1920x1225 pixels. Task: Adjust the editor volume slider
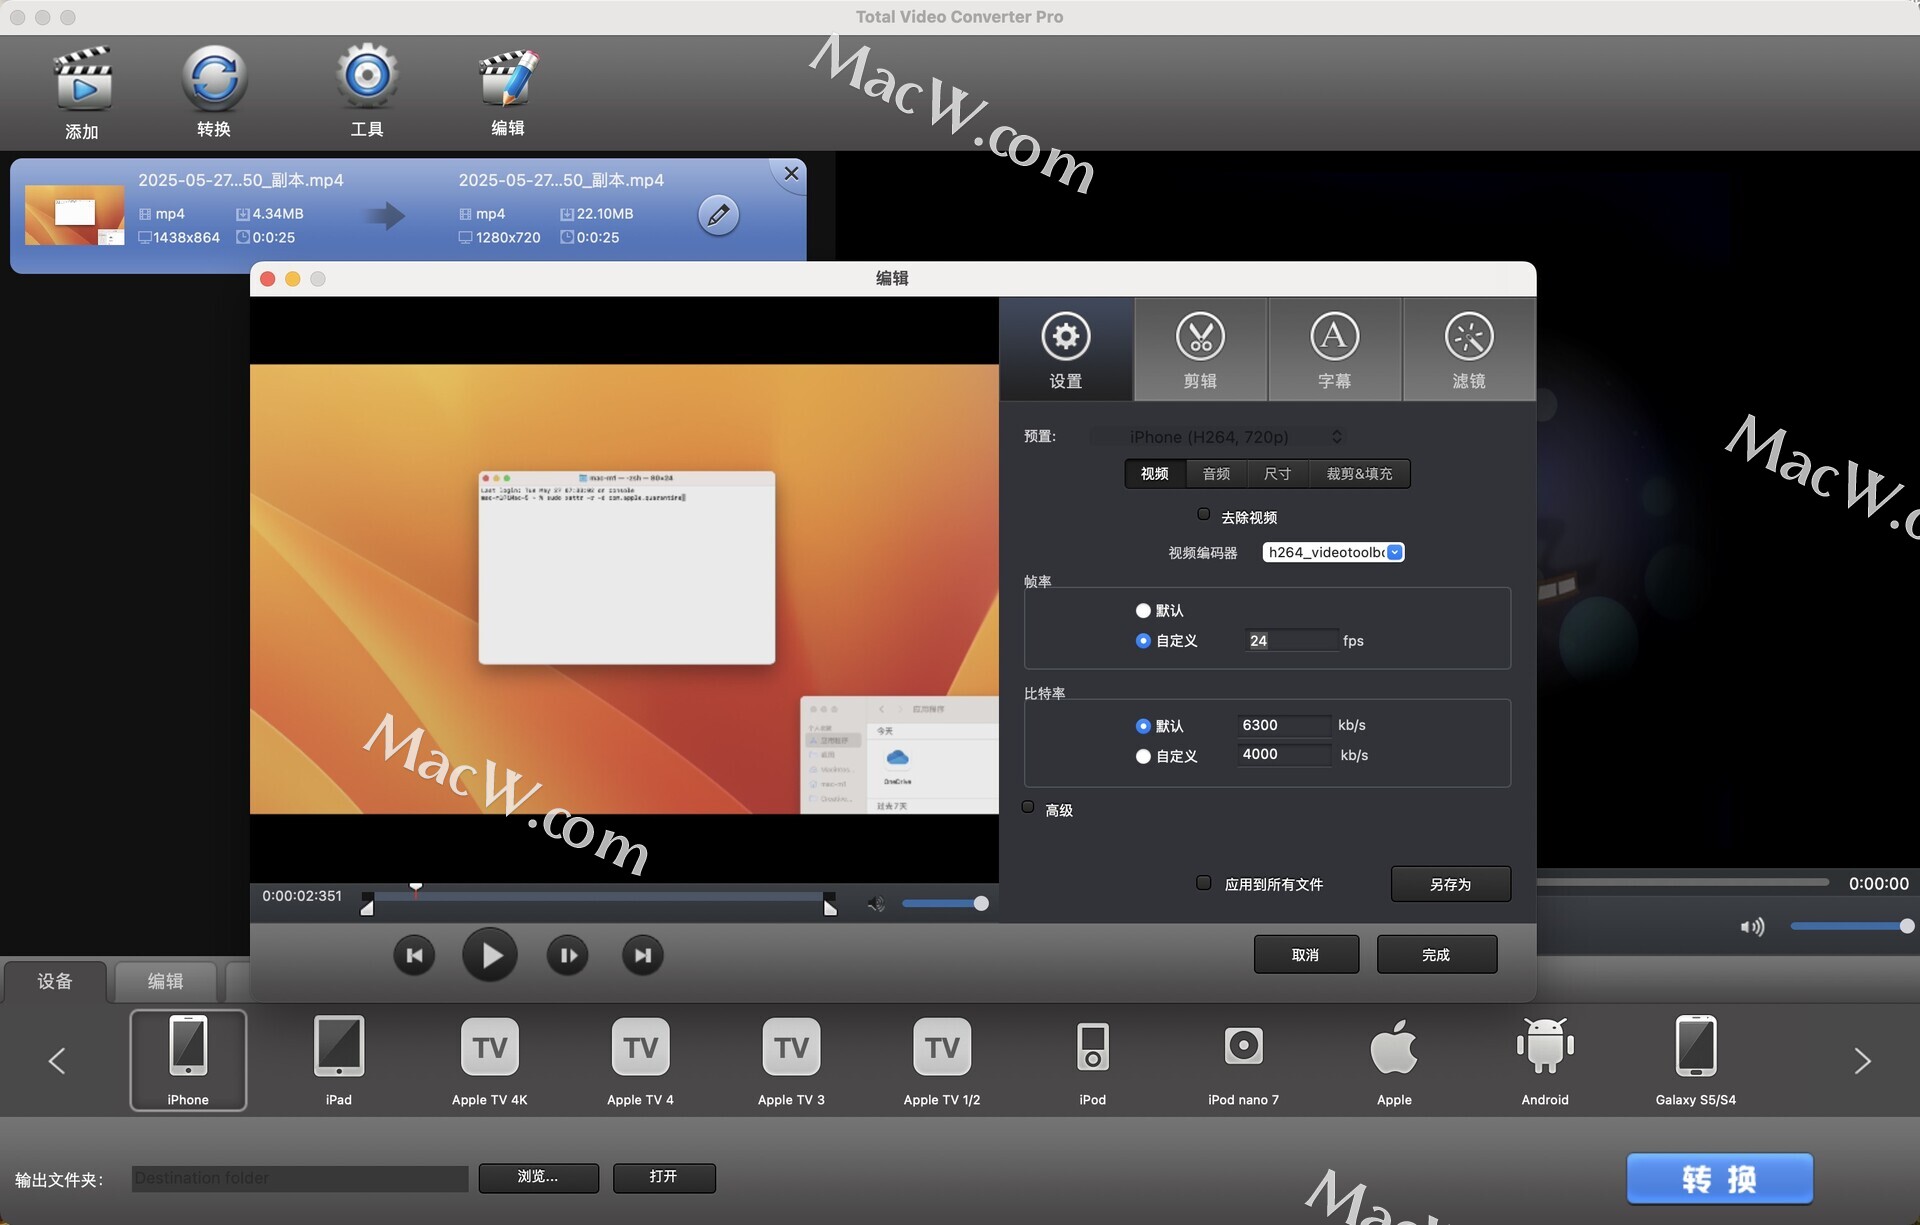944,904
